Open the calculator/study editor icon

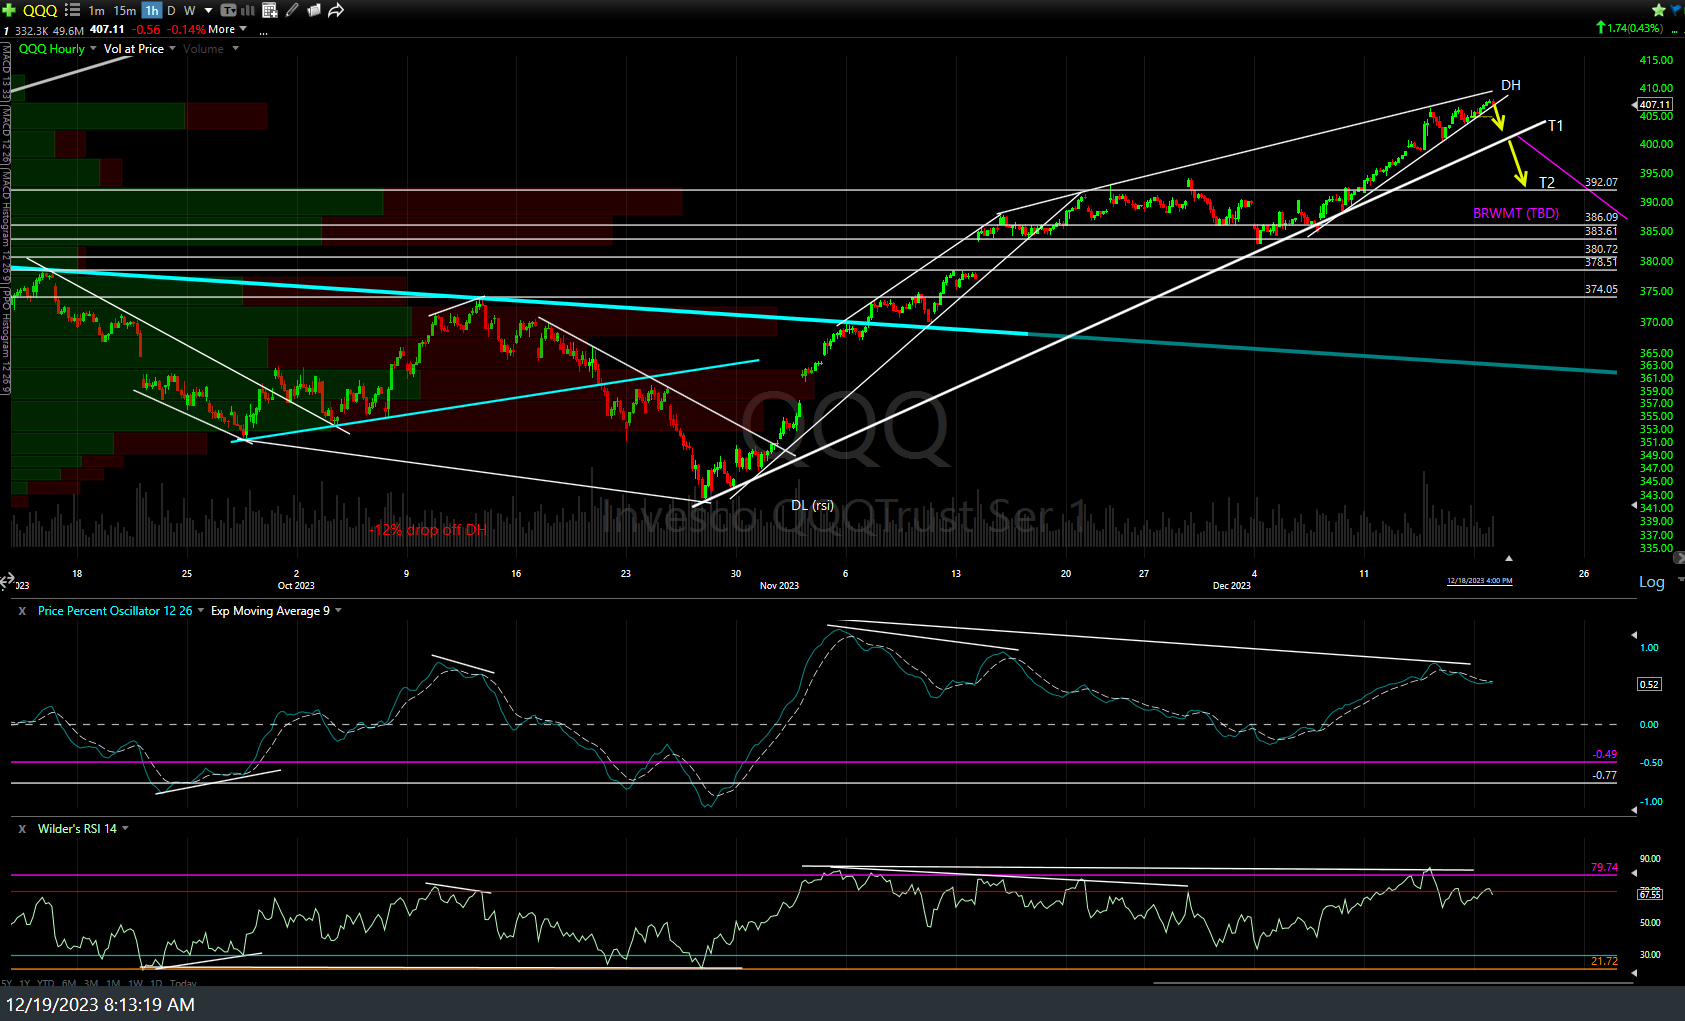[270, 10]
